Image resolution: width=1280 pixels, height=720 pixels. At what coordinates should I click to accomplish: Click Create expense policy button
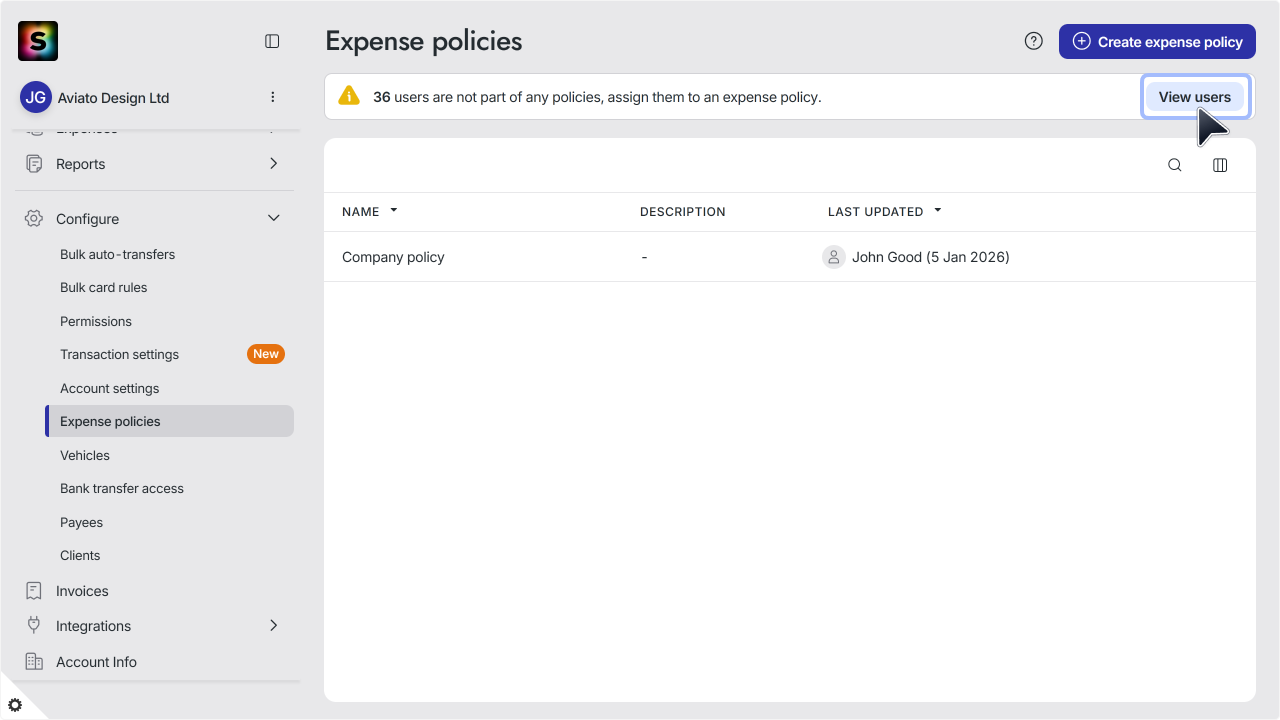tap(1157, 41)
